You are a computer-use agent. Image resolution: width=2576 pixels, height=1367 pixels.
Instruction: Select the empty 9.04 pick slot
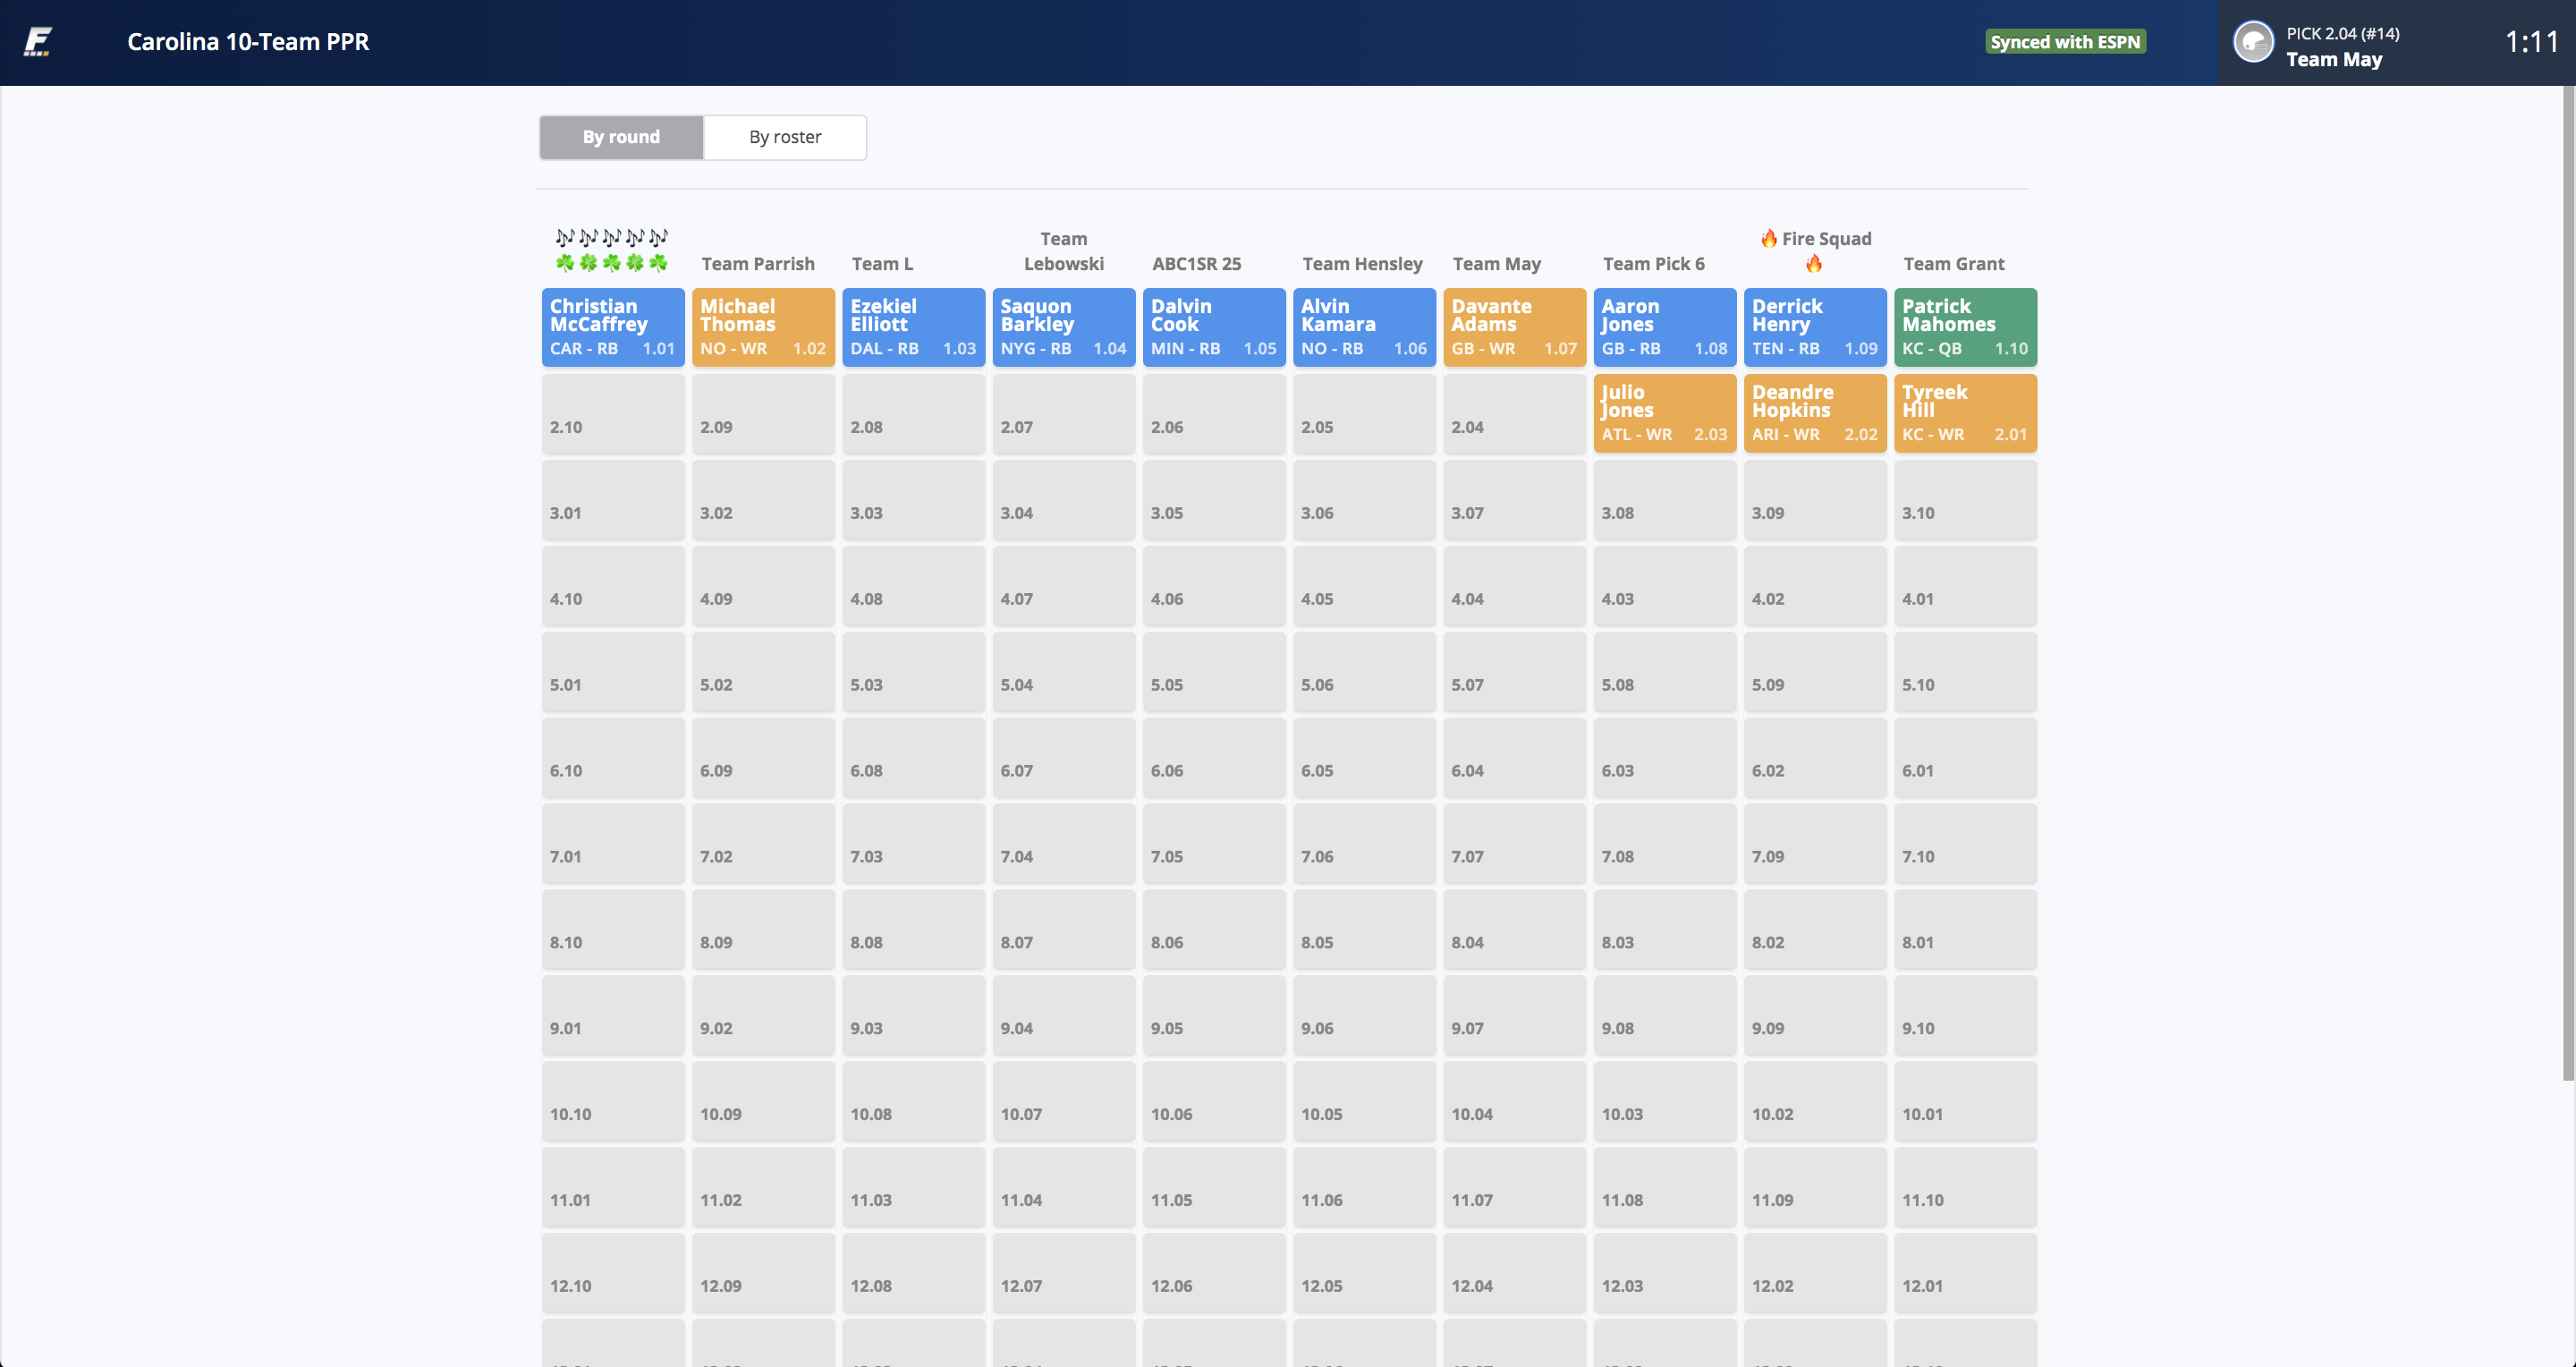click(1064, 1015)
